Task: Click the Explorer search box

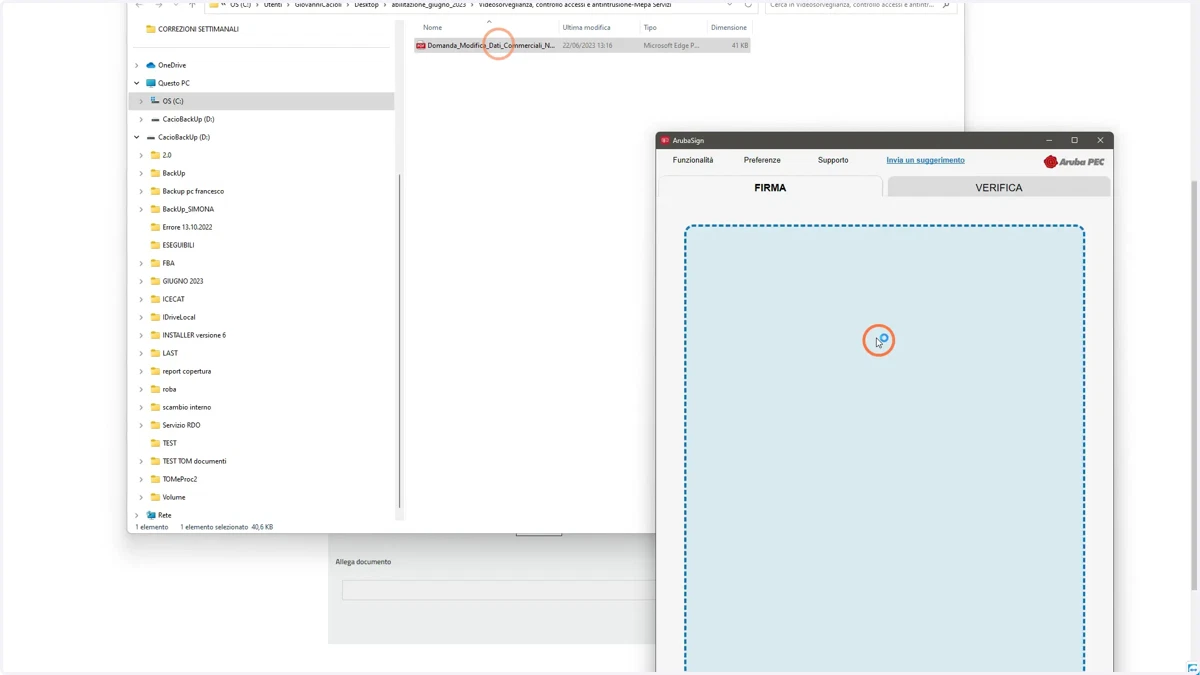Action: tap(861, 6)
